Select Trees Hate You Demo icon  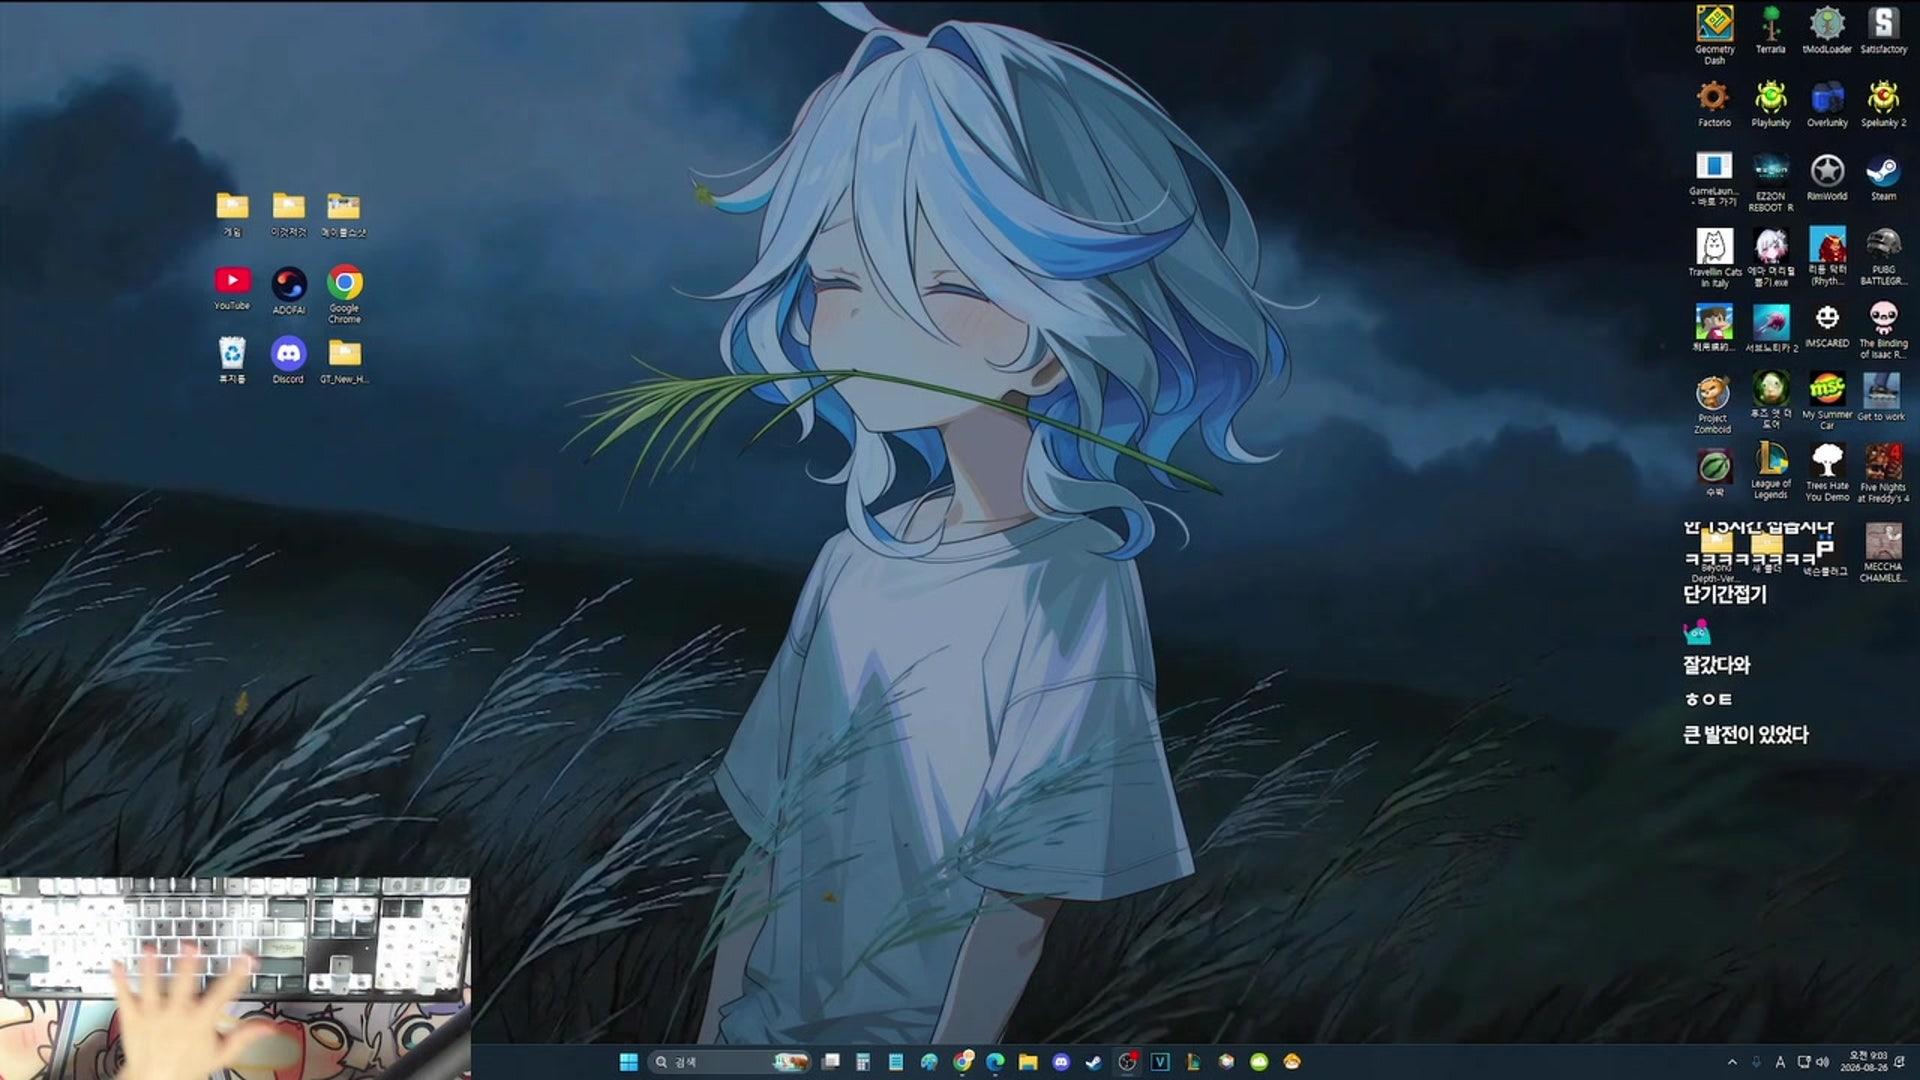pos(1827,473)
